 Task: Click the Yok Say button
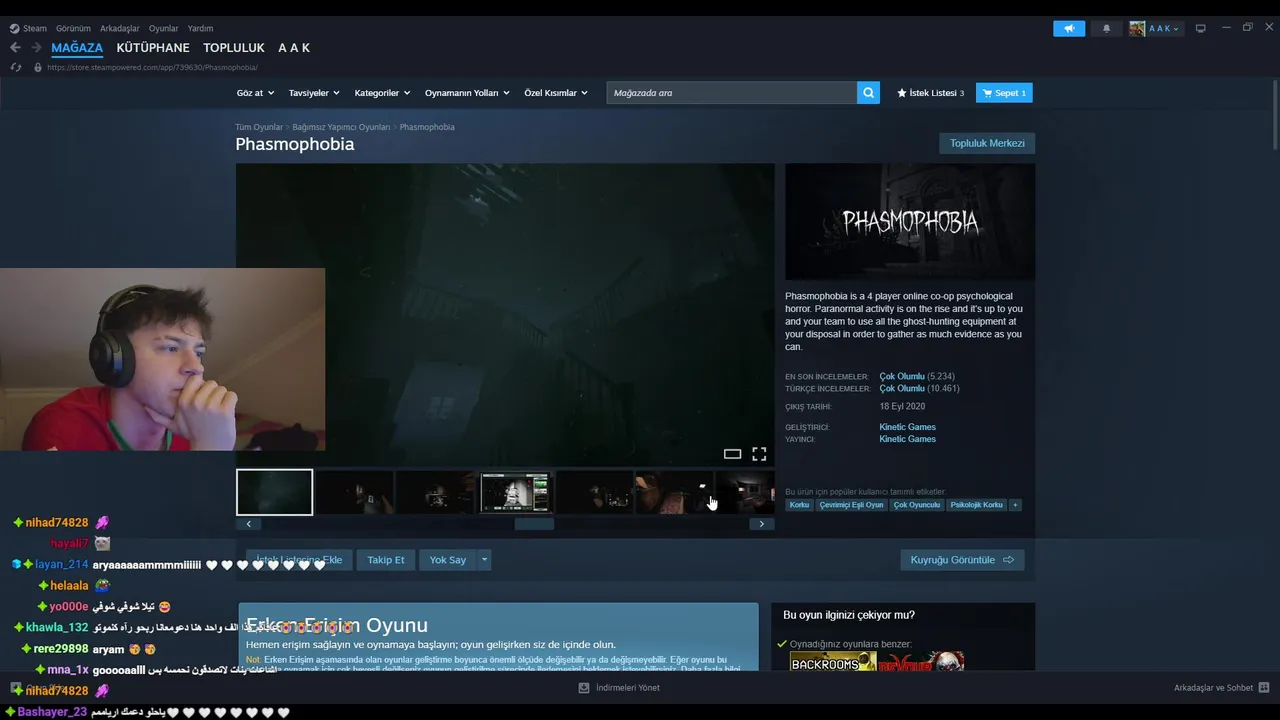click(x=448, y=560)
